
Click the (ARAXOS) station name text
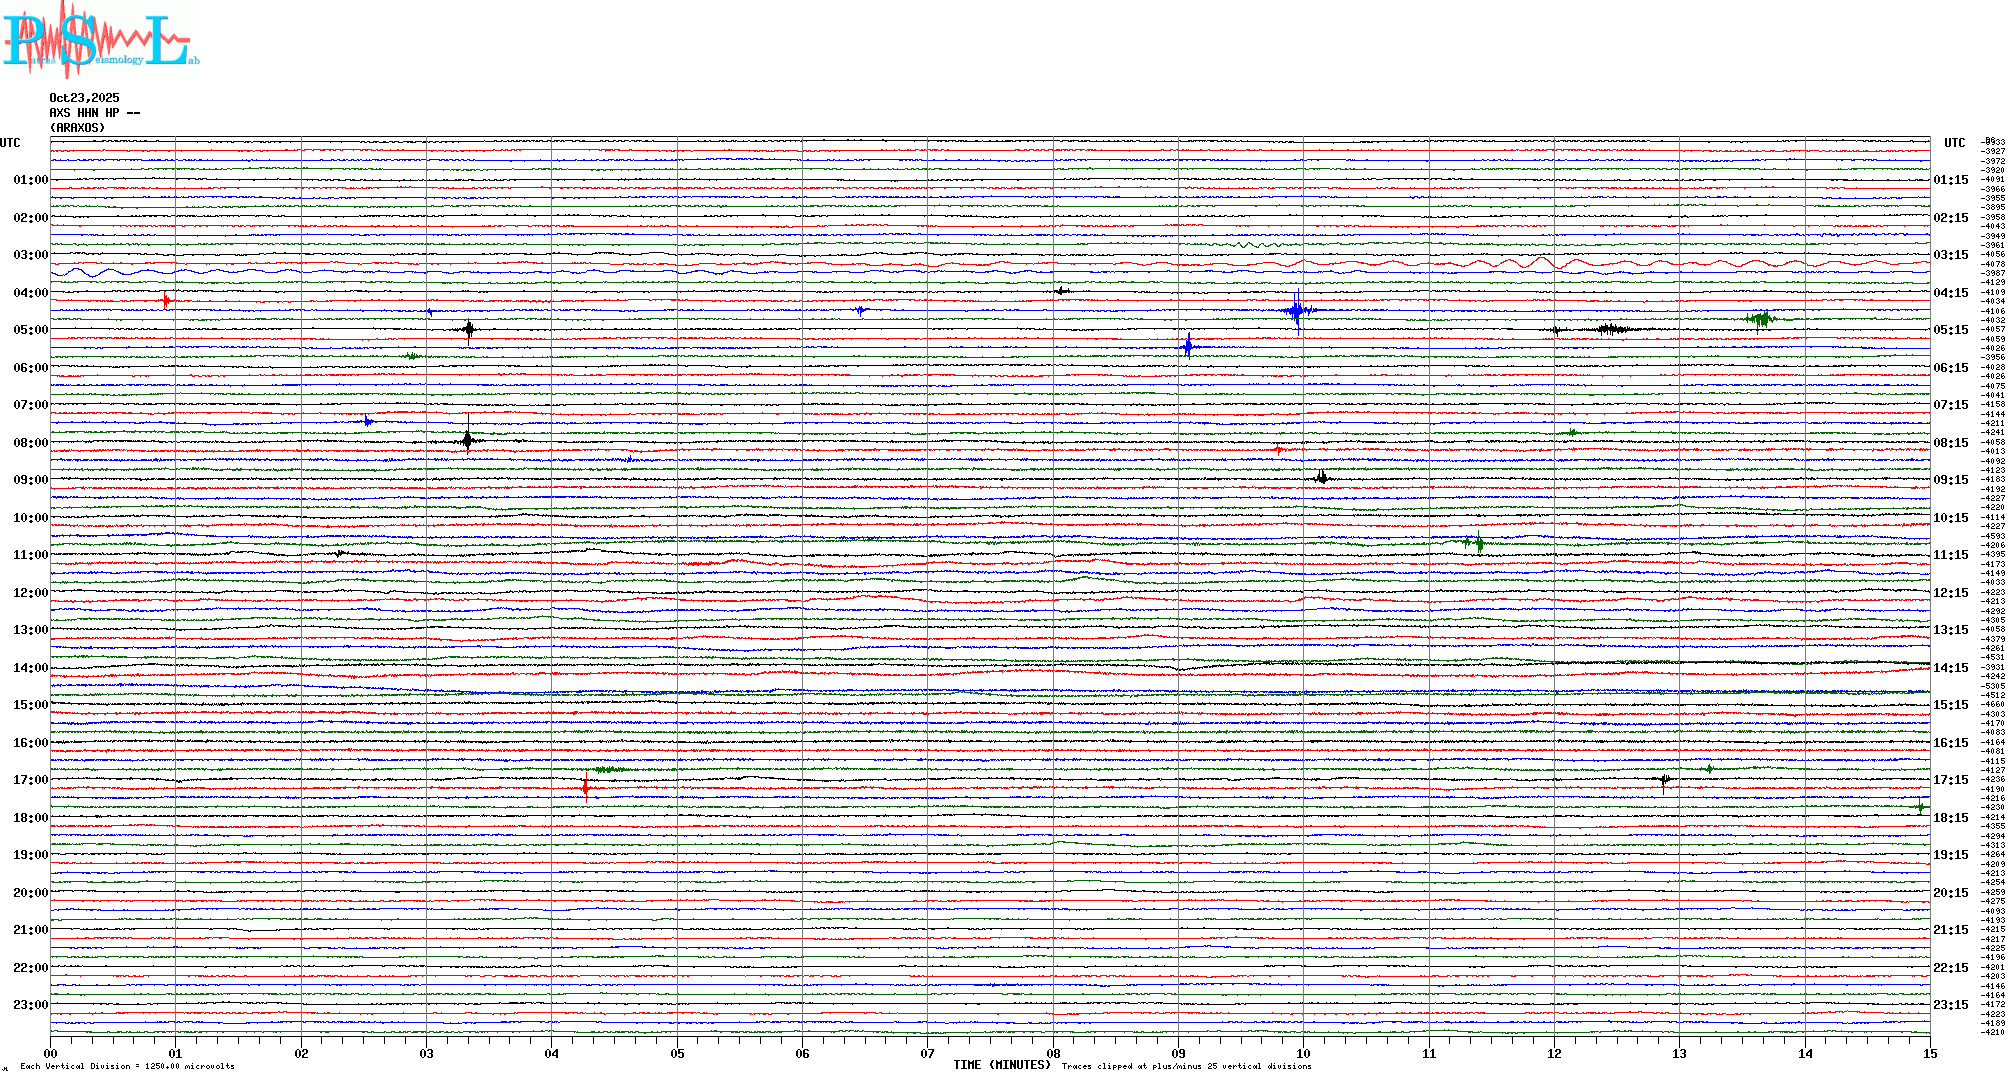tap(77, 128)
